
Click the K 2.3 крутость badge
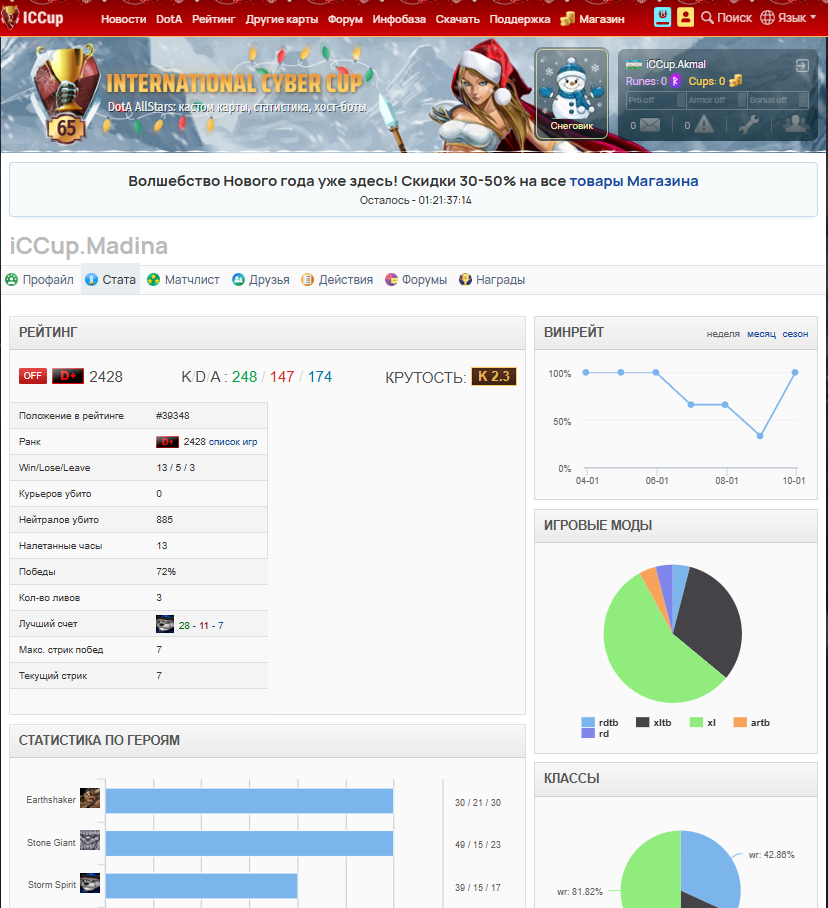[494, 376]
